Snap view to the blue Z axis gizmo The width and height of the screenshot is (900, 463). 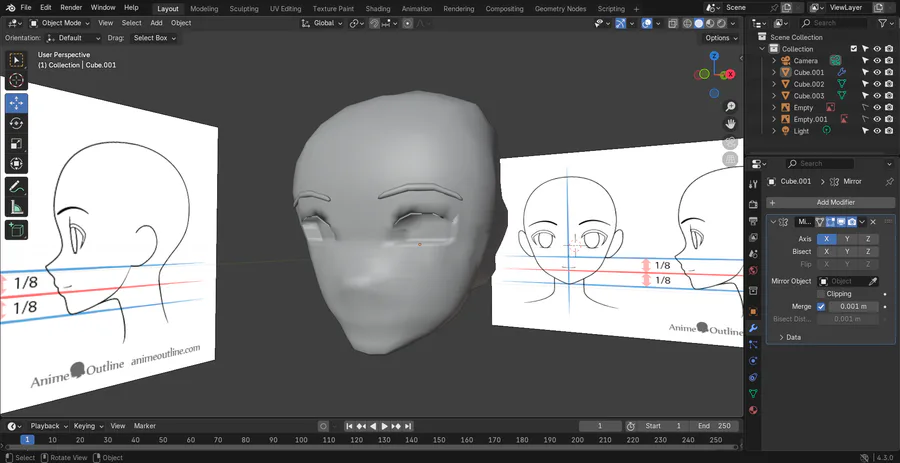click(x=714, y=56)
